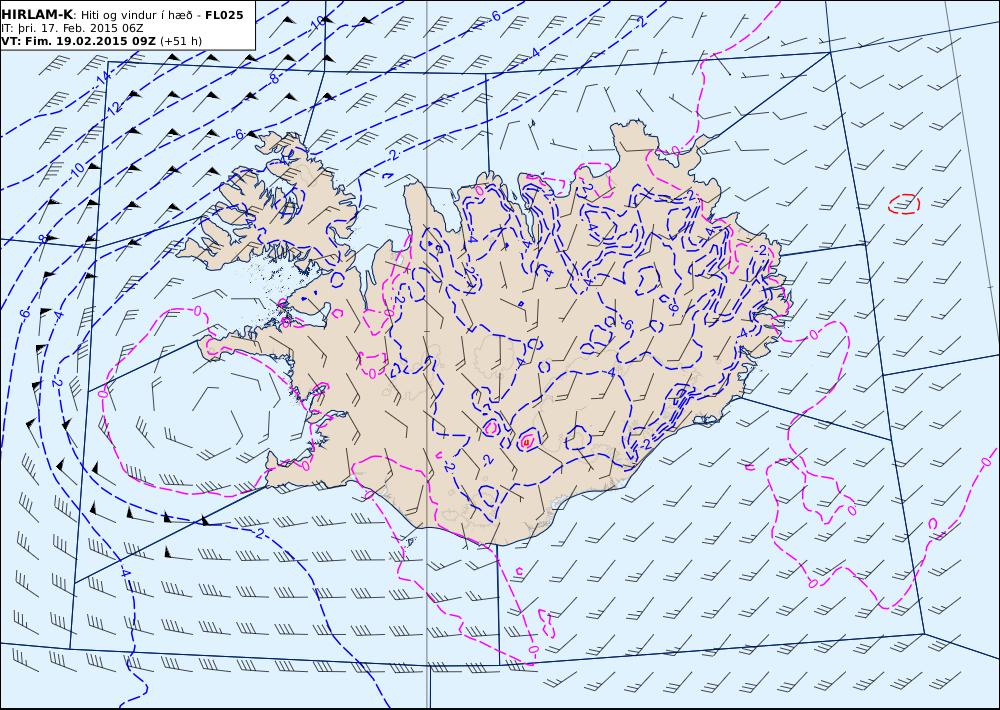Click the initial time line 'IT: þri. 17. Feb. 2015 06Z'
The image size is (1000, 710).
click(72, 28)
